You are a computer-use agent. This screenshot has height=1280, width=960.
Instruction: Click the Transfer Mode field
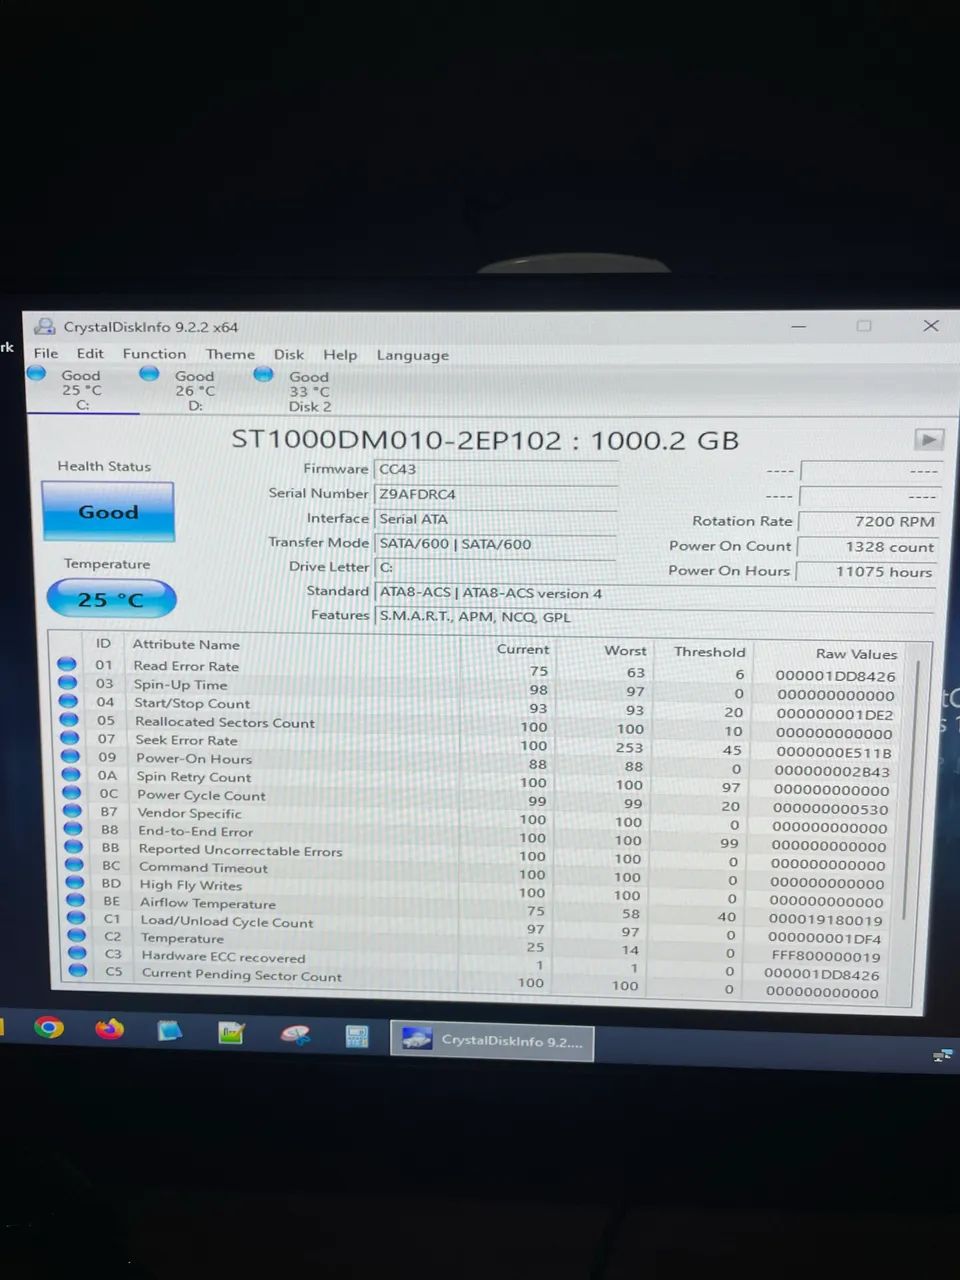495,544
